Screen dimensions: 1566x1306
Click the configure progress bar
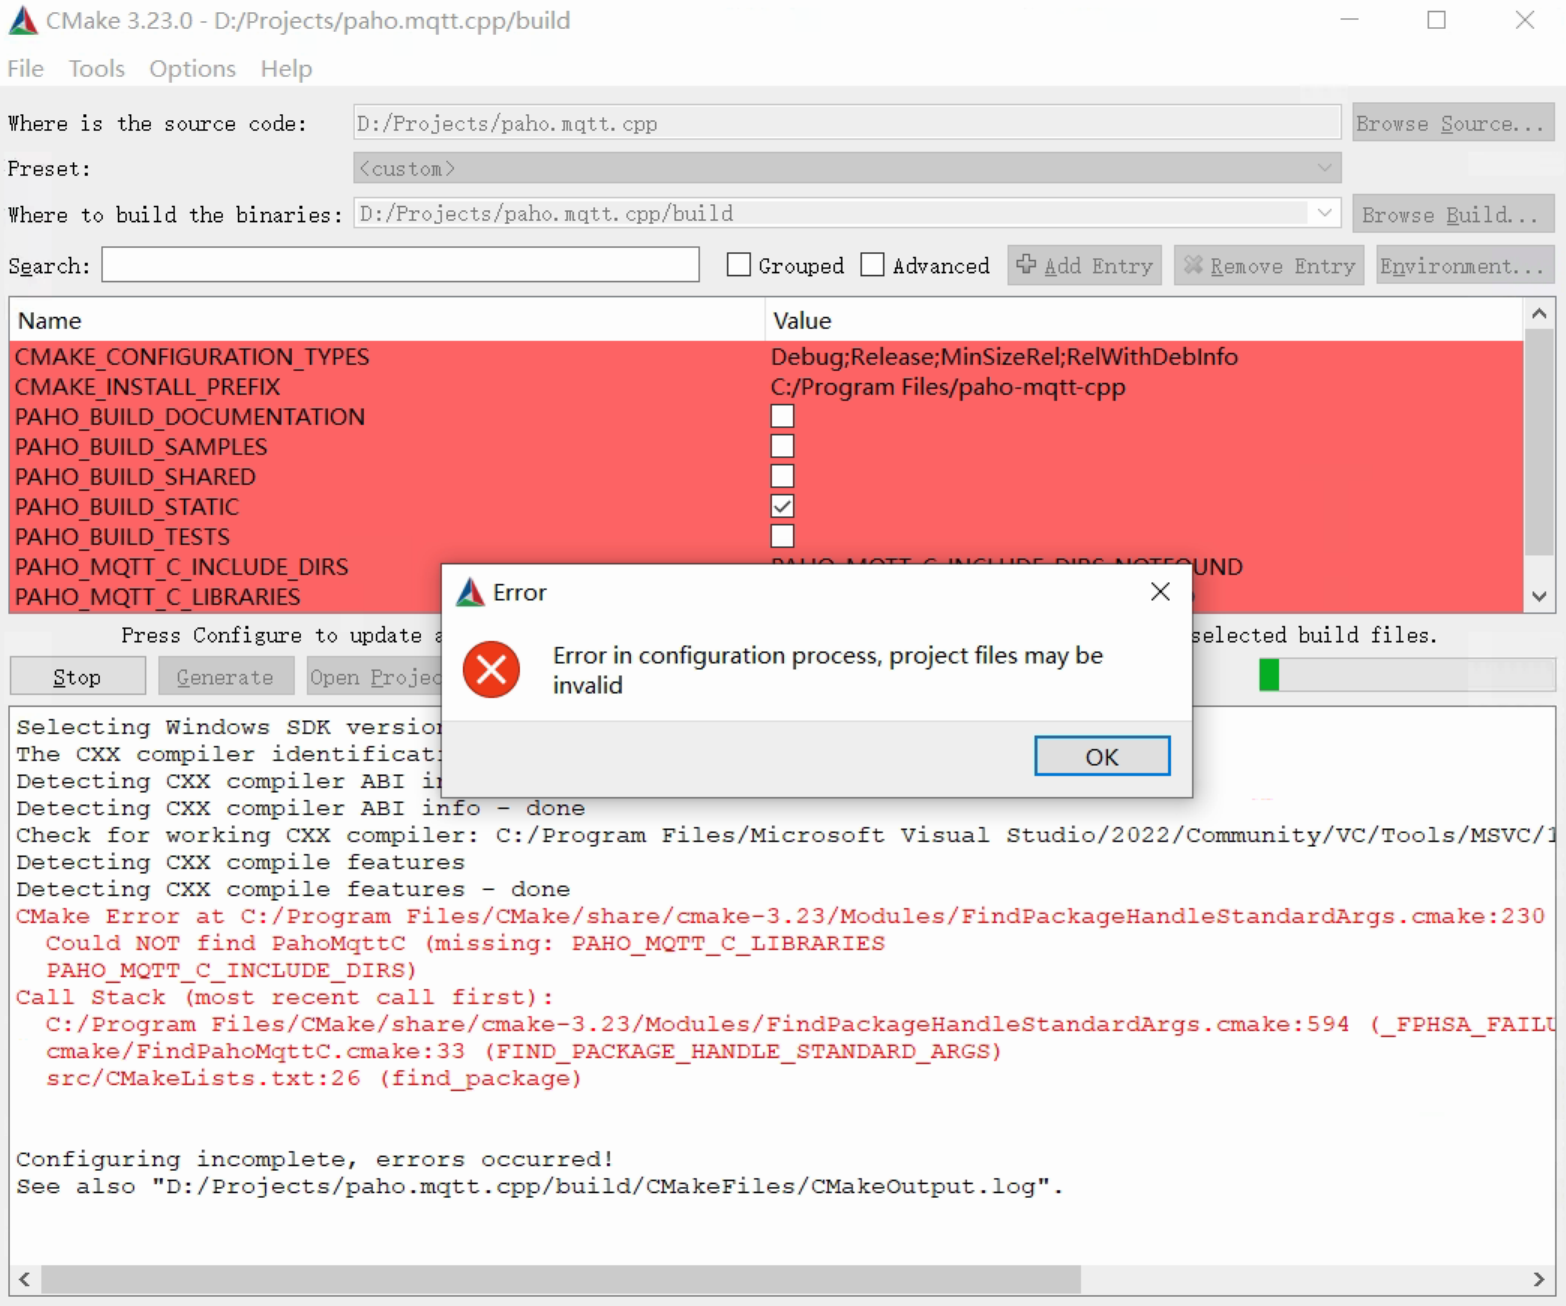(x=1406, y=675)
